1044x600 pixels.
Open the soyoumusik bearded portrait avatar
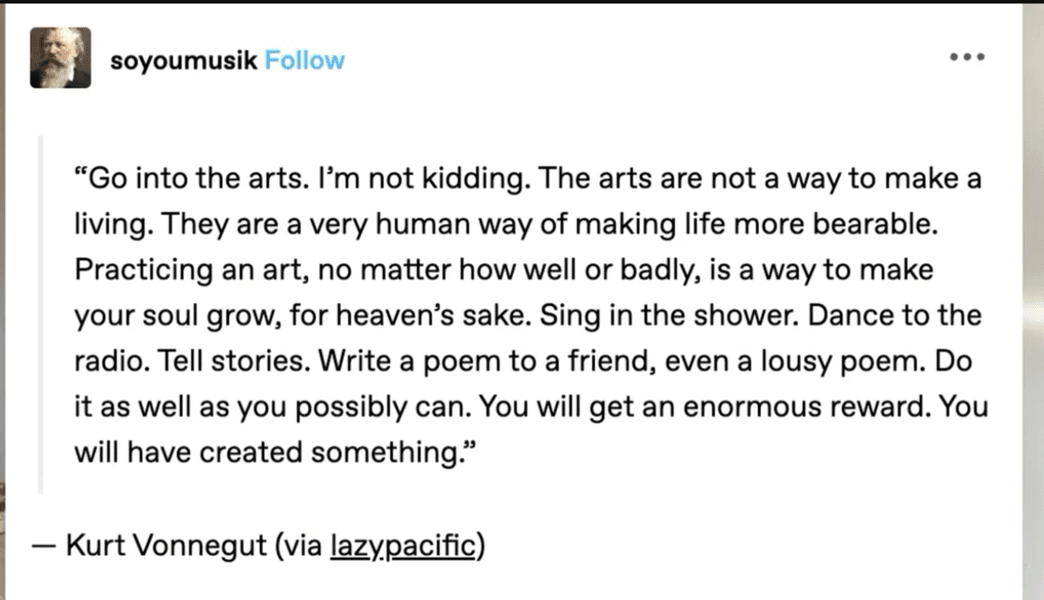[x=61, y=58]
